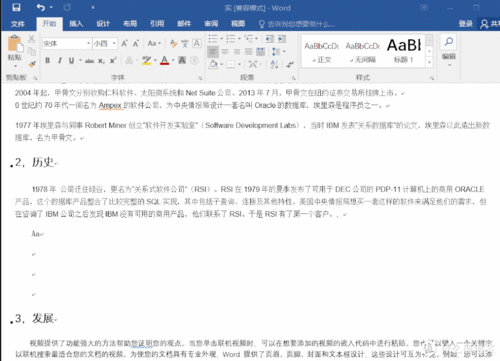Open the paste options dropdown arrow under 粘贴
The height and width of the screenshot is (361, 500).
tap(15, 65)
